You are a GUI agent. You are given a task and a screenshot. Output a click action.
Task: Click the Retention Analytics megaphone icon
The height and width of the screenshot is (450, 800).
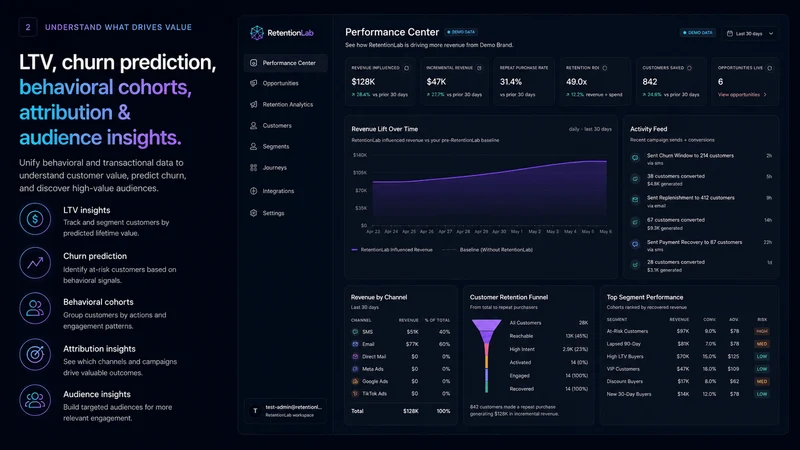pyautogui.click(x=254, y=104)
